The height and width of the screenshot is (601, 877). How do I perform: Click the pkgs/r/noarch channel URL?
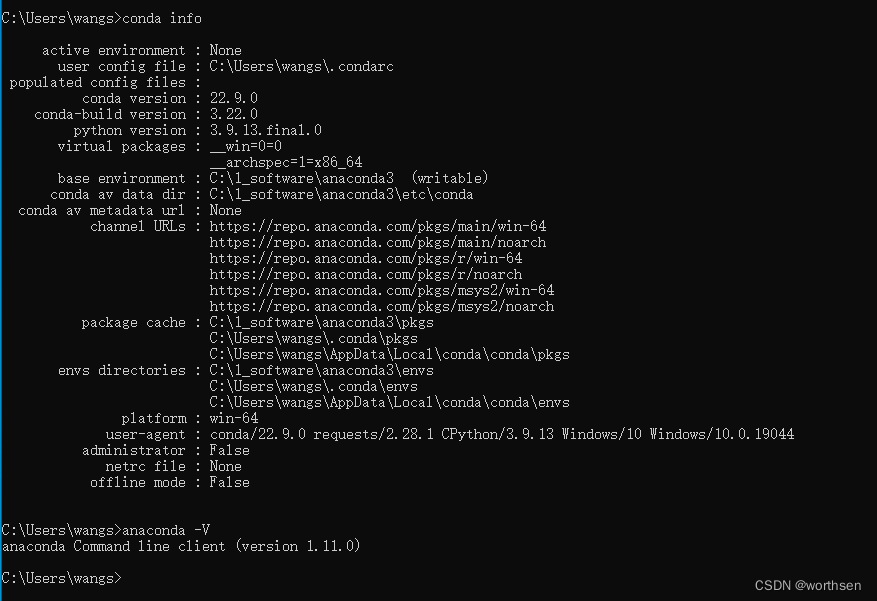point(365,275)
